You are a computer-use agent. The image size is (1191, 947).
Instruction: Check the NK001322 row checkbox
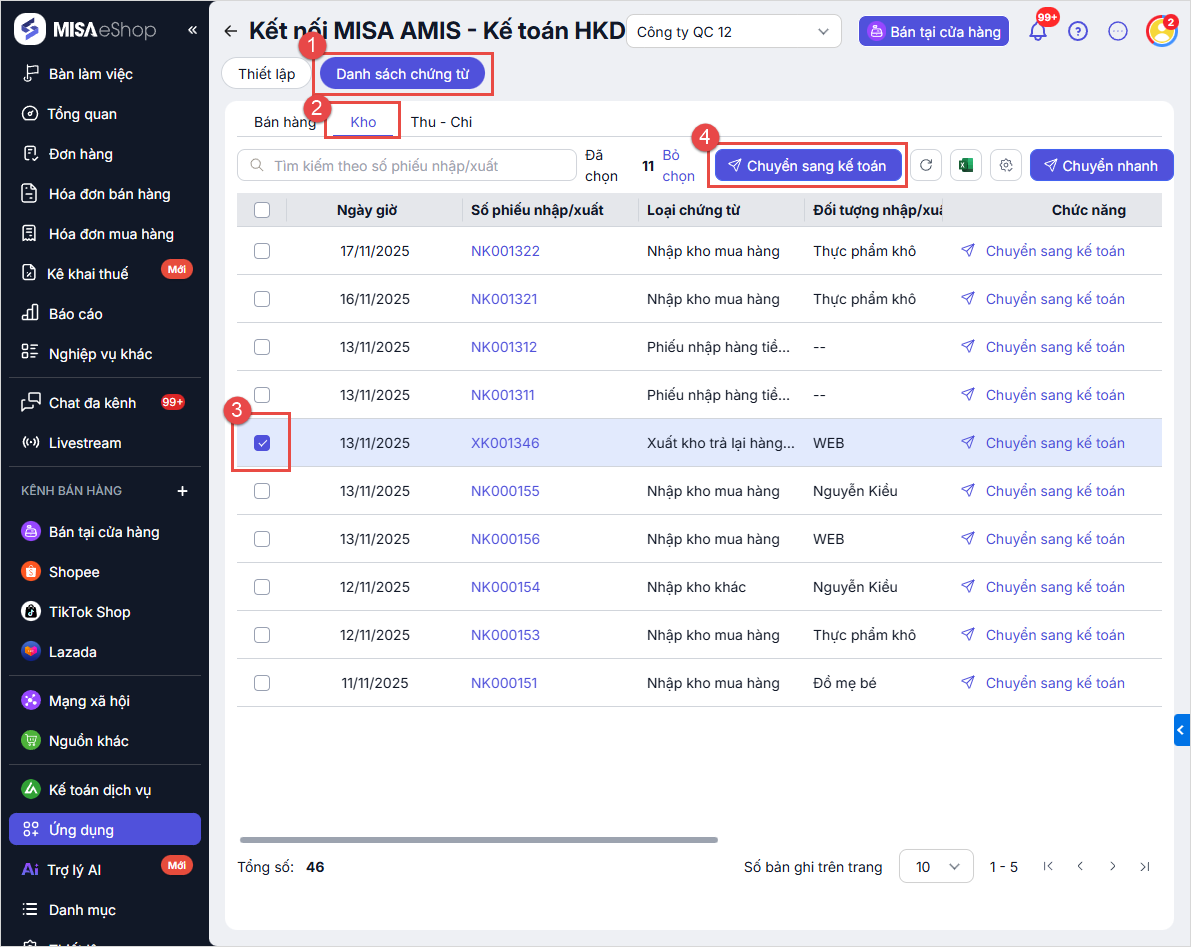click(x=262, y=251)
